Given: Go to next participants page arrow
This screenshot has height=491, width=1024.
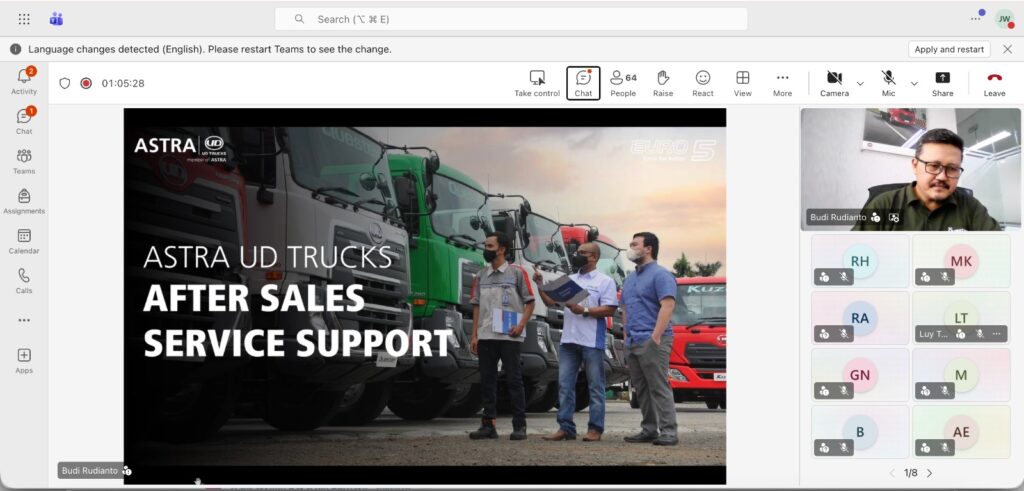Looking at the screenshot, I should click(x=929, y=473).
